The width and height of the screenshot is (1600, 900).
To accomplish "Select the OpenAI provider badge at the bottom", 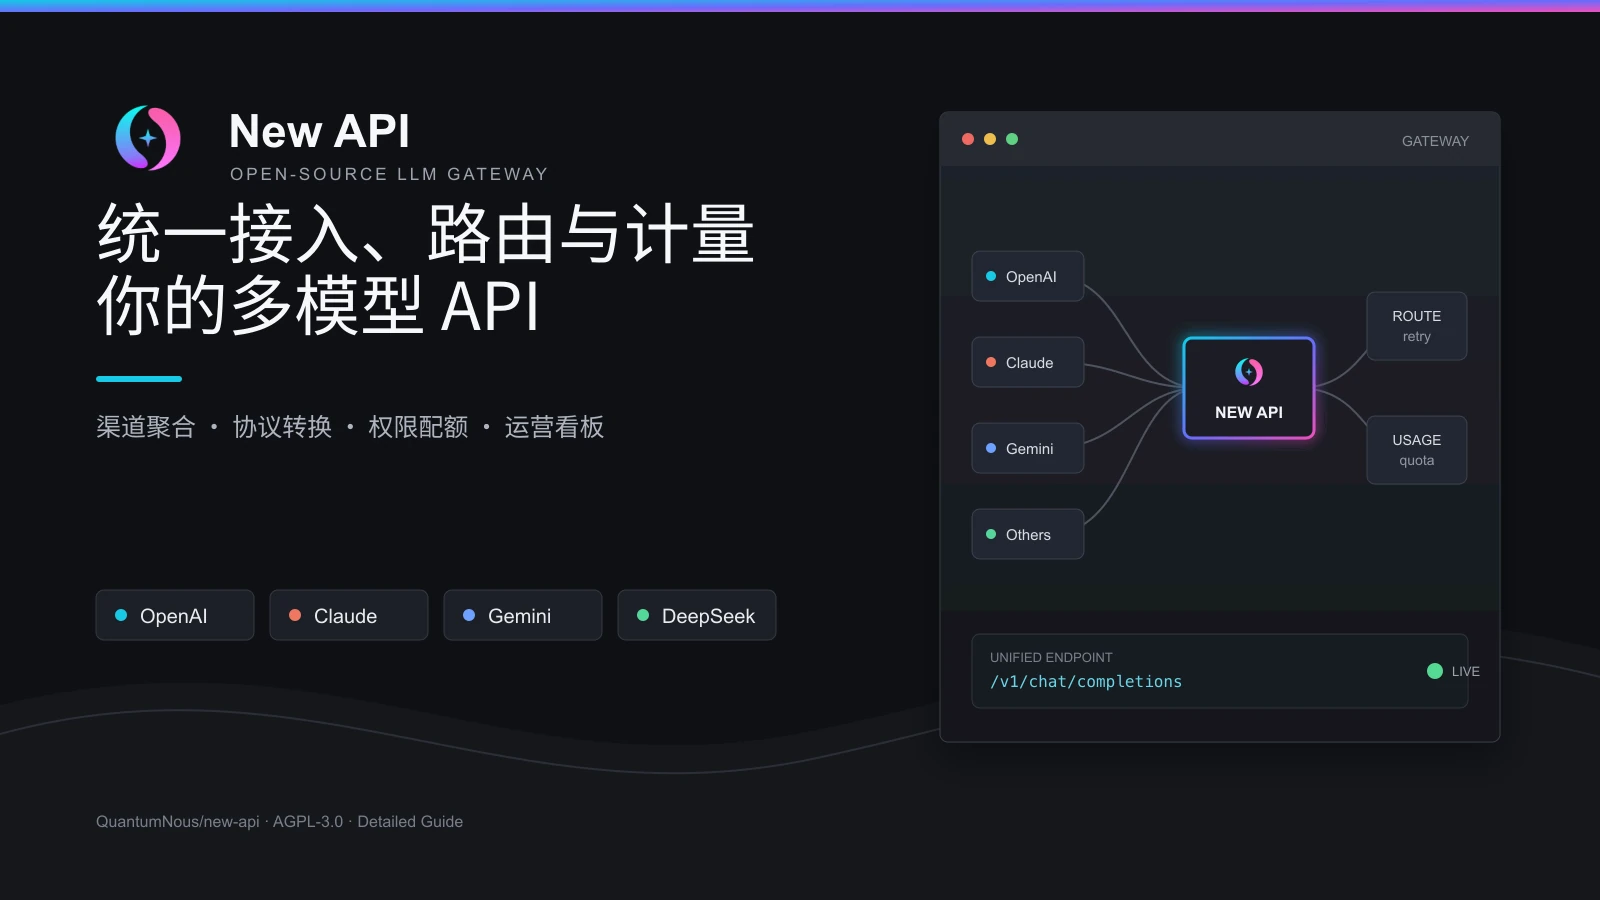I will click(x=175, y=615).
